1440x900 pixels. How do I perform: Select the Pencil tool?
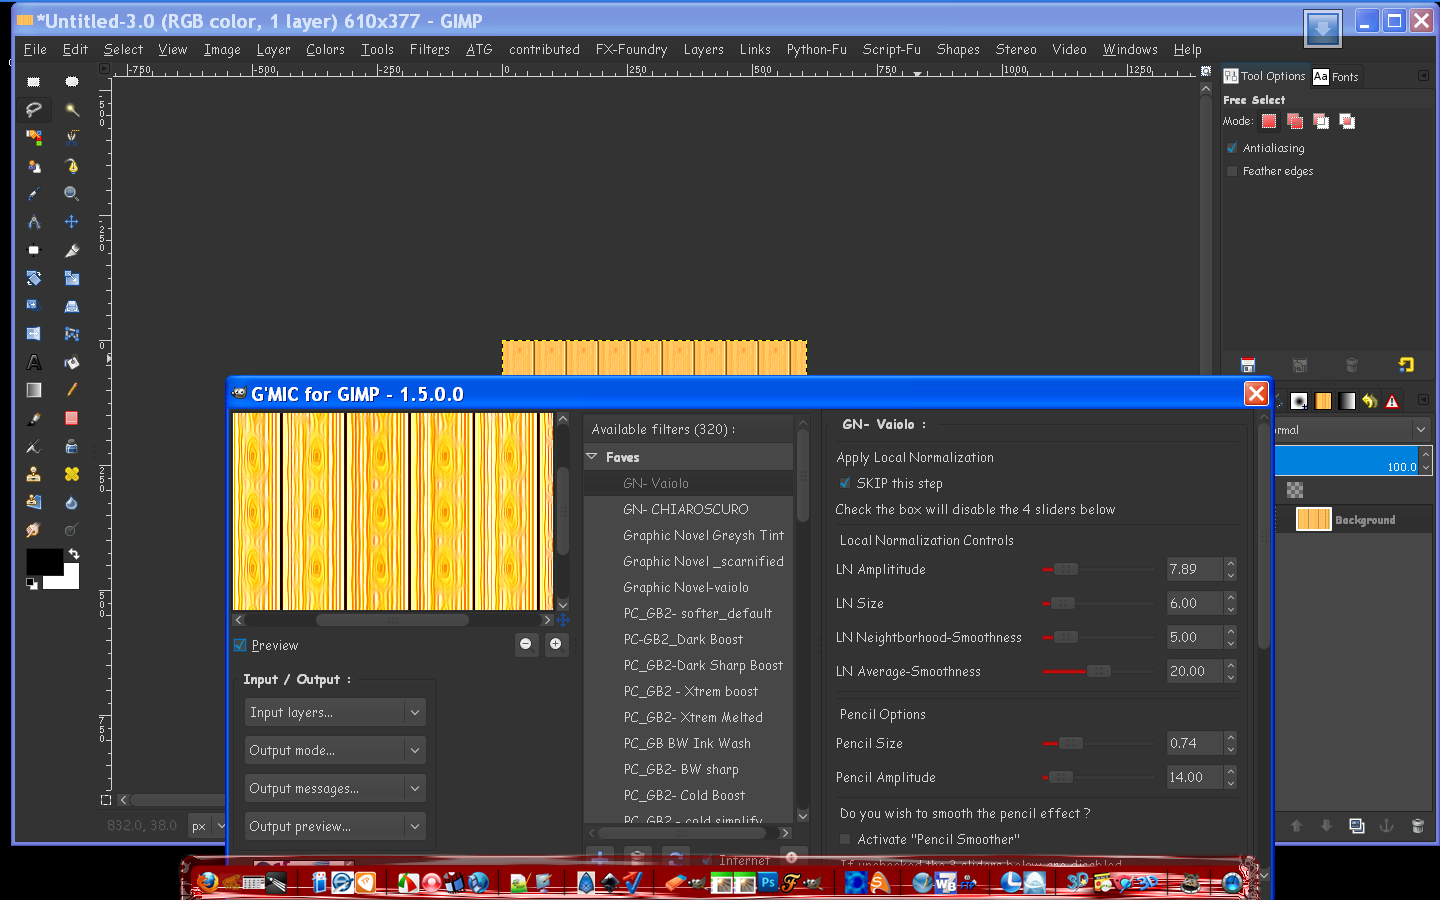click(x=71, y=390)
